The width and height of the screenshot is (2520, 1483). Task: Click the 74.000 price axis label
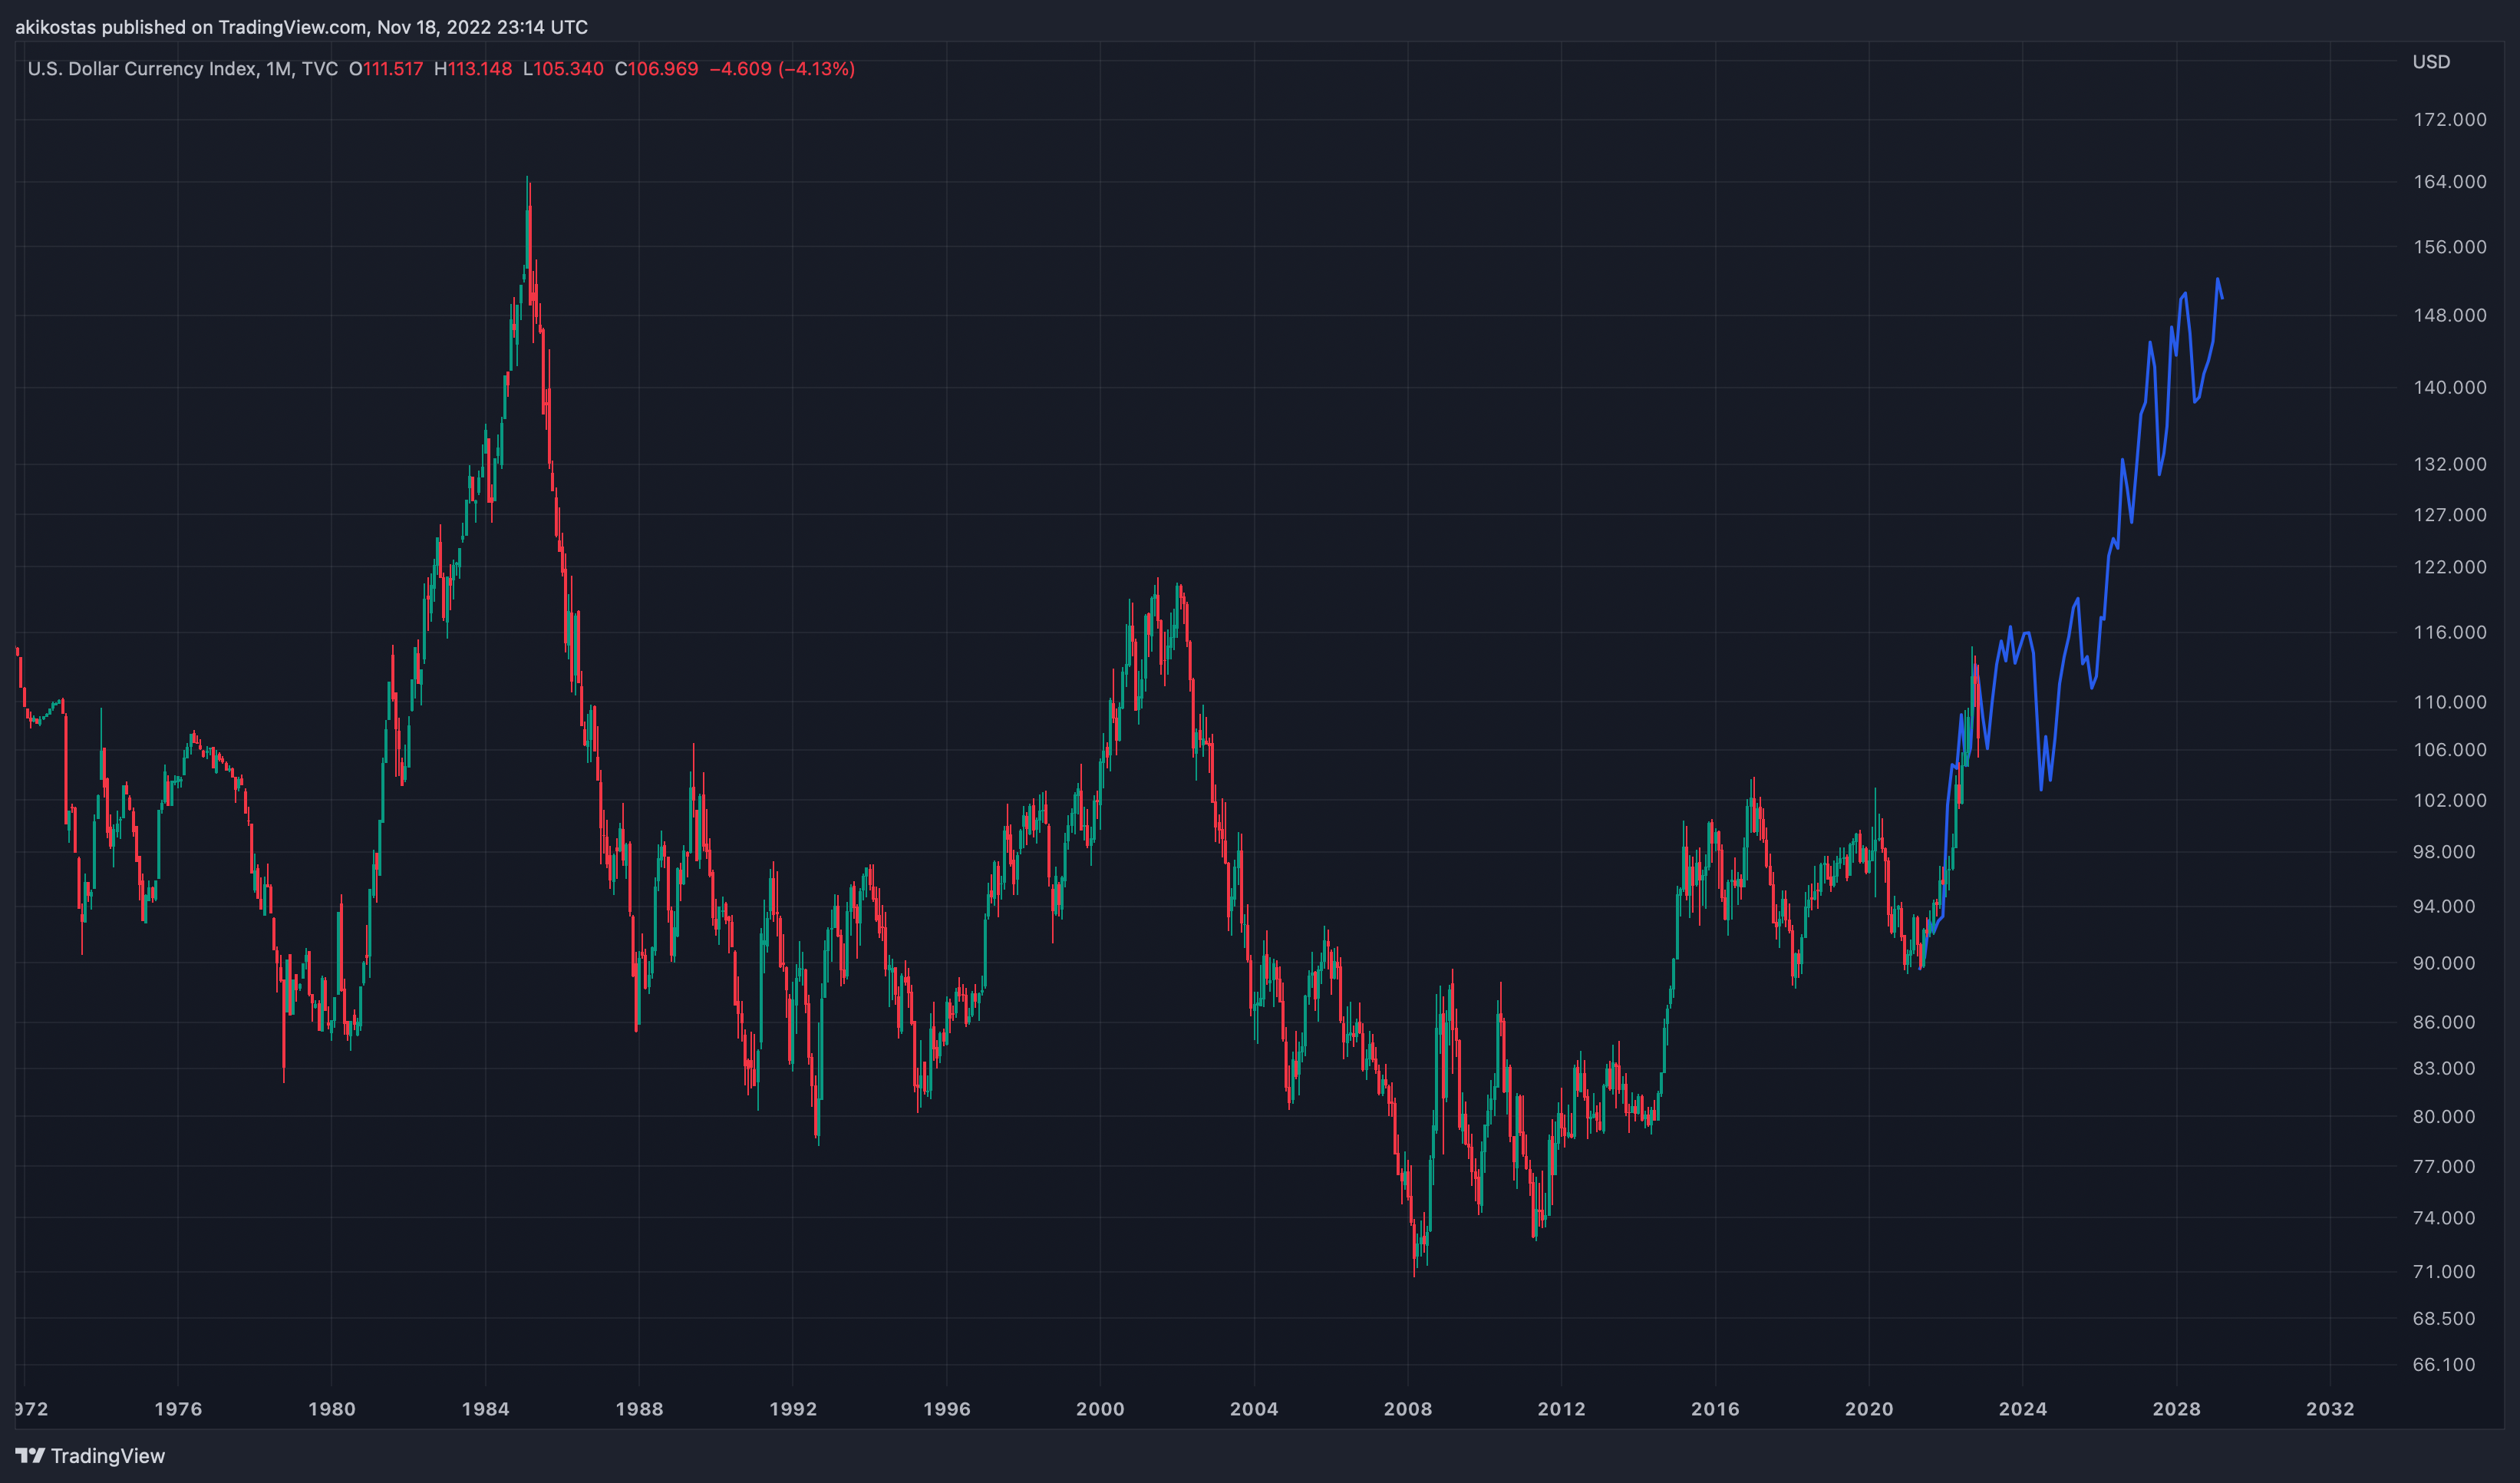tap(2444, 1218)
